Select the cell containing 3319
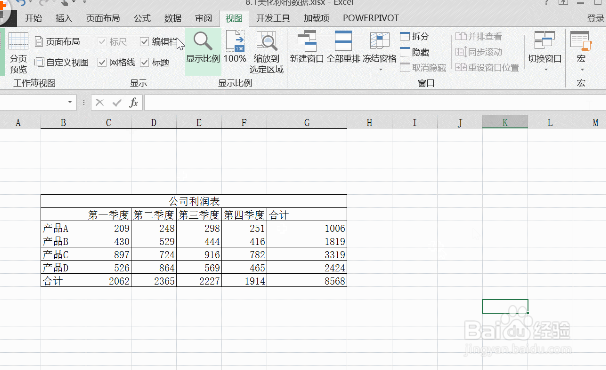606x370 pixels. pyautogui.click(x=307, y=254)
